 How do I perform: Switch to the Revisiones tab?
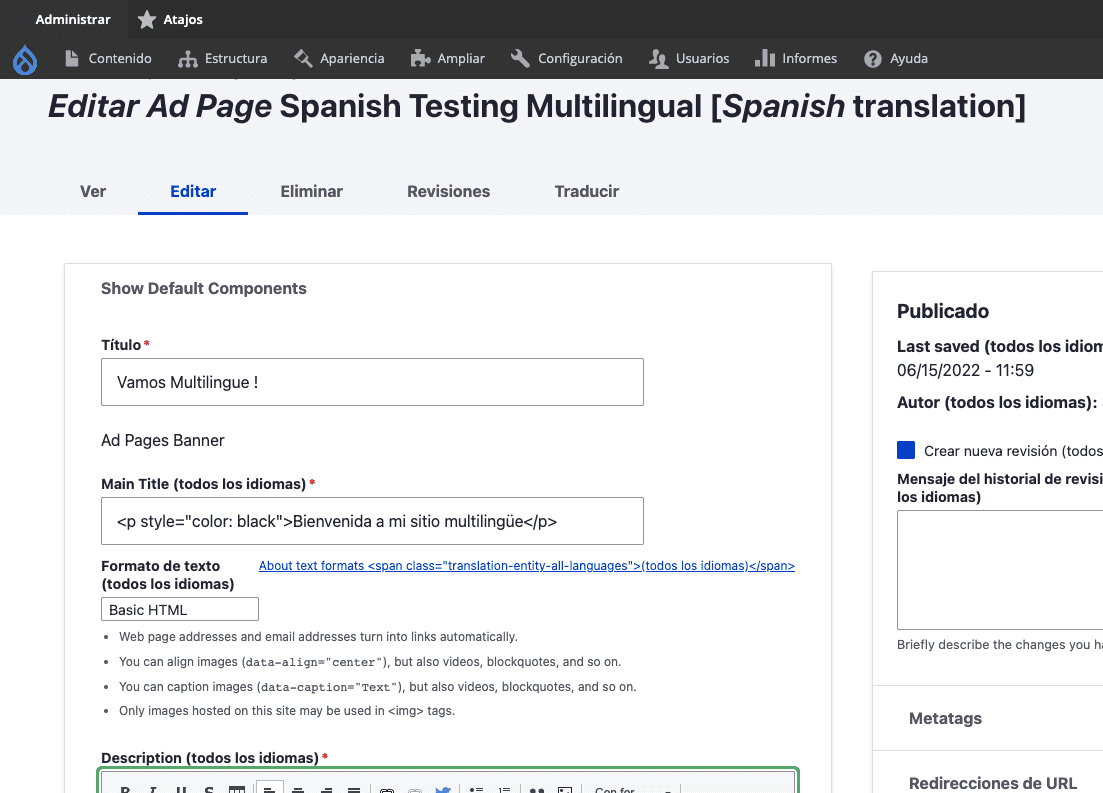(x=448, y=191)
